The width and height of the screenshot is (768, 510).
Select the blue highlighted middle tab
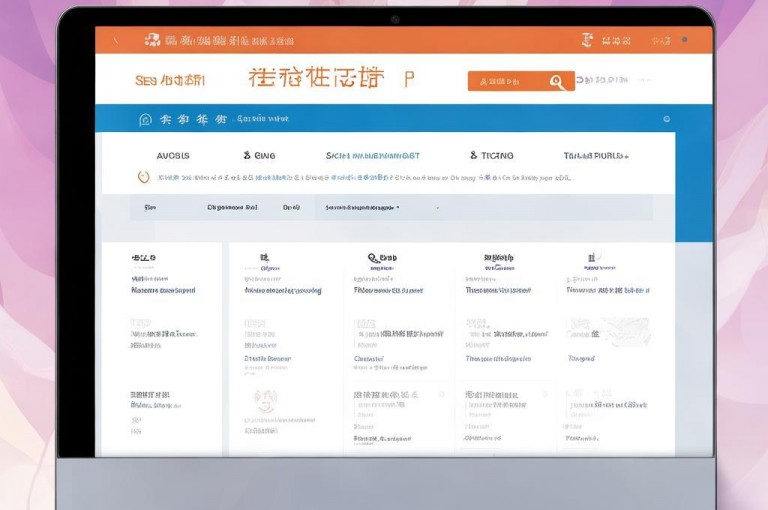(x=373, y=156)
